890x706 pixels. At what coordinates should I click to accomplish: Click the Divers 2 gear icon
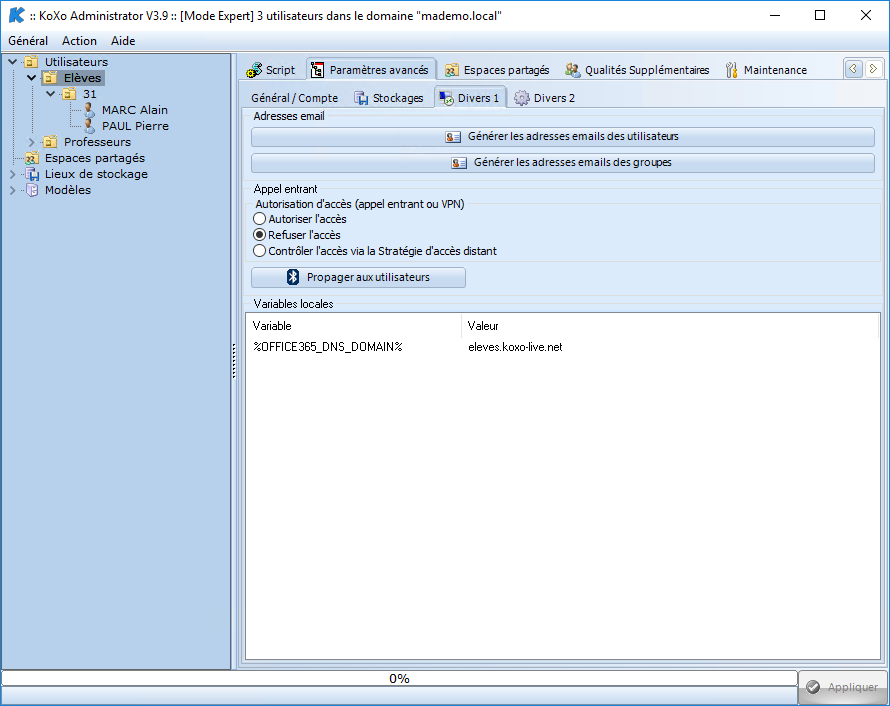click(522, 98)
